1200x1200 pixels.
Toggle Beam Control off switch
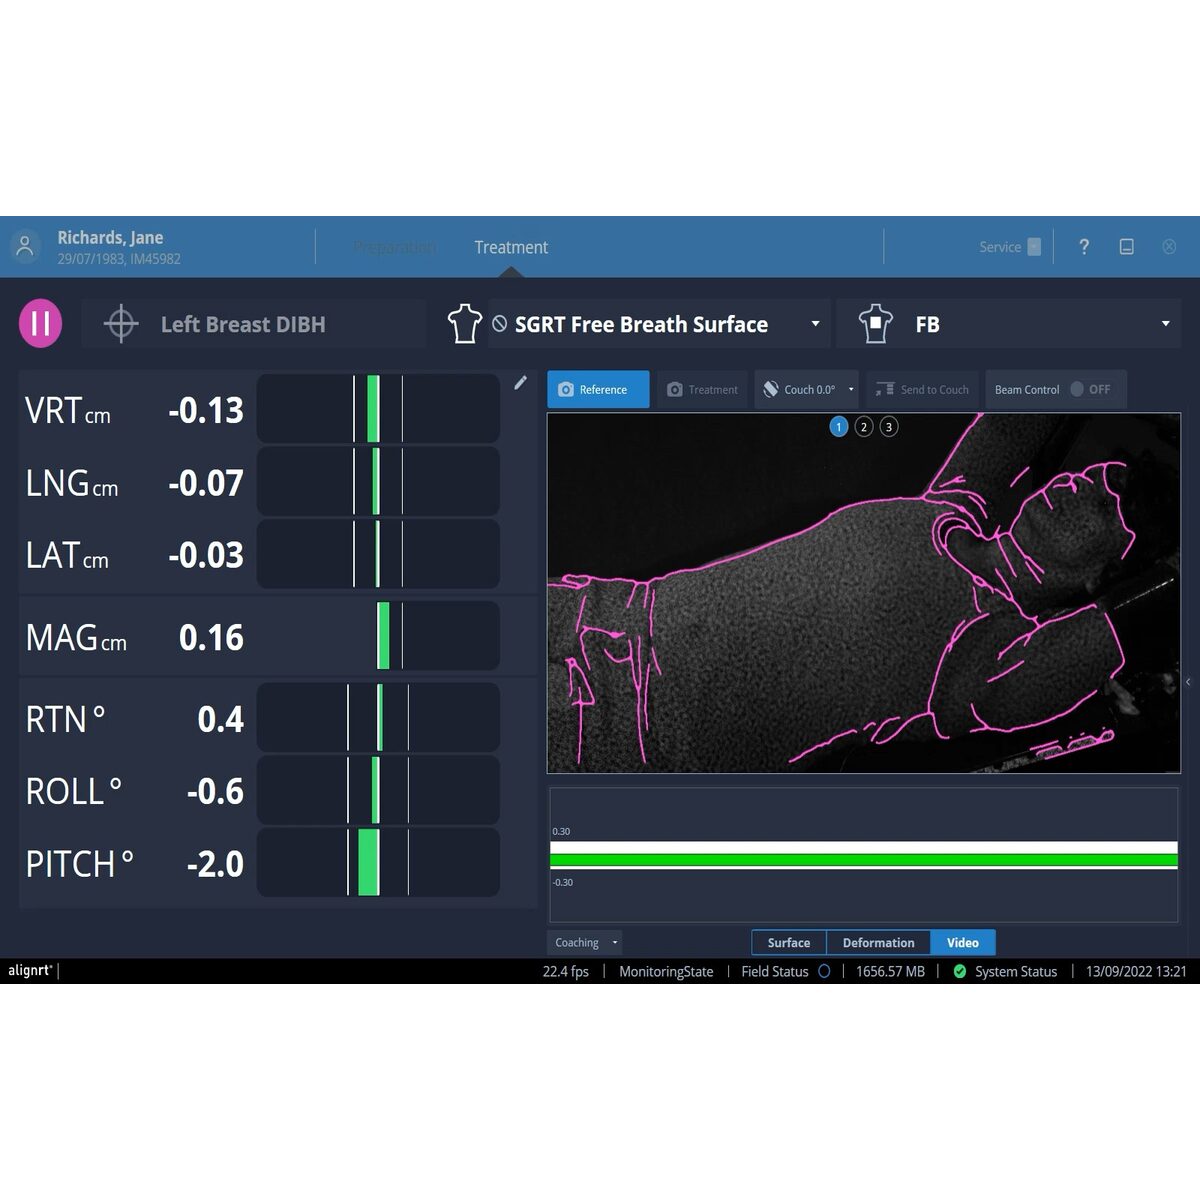(1078, 389)
